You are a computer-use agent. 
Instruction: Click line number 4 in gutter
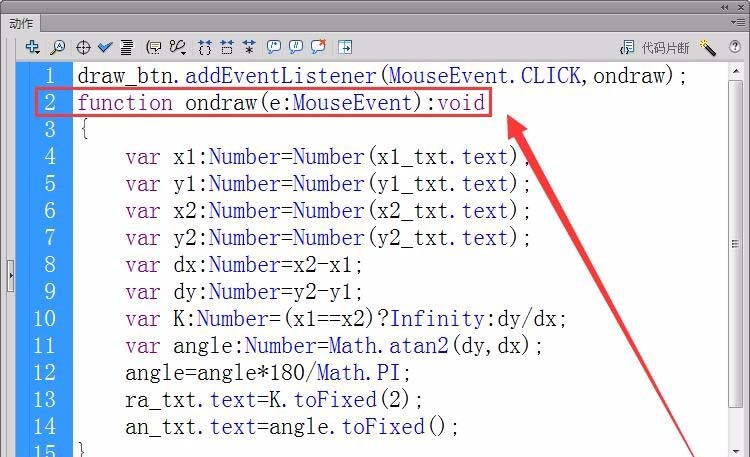[x=50, y=156]
